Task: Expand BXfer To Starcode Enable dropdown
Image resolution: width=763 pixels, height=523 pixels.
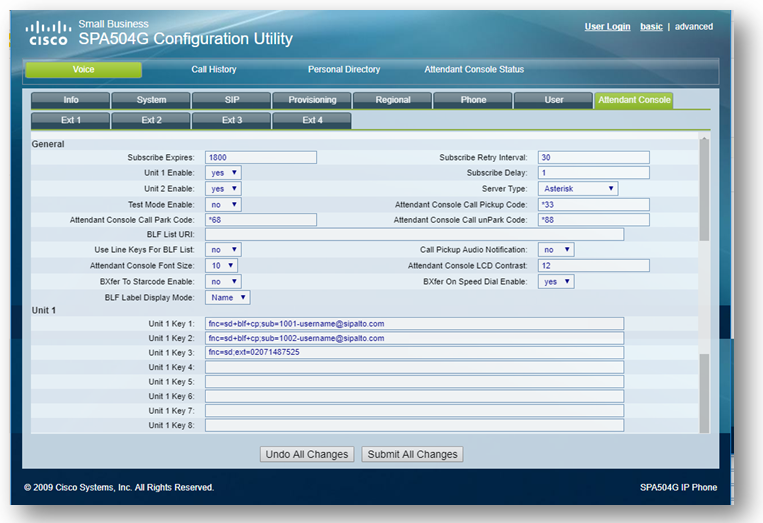Action: 223,282
